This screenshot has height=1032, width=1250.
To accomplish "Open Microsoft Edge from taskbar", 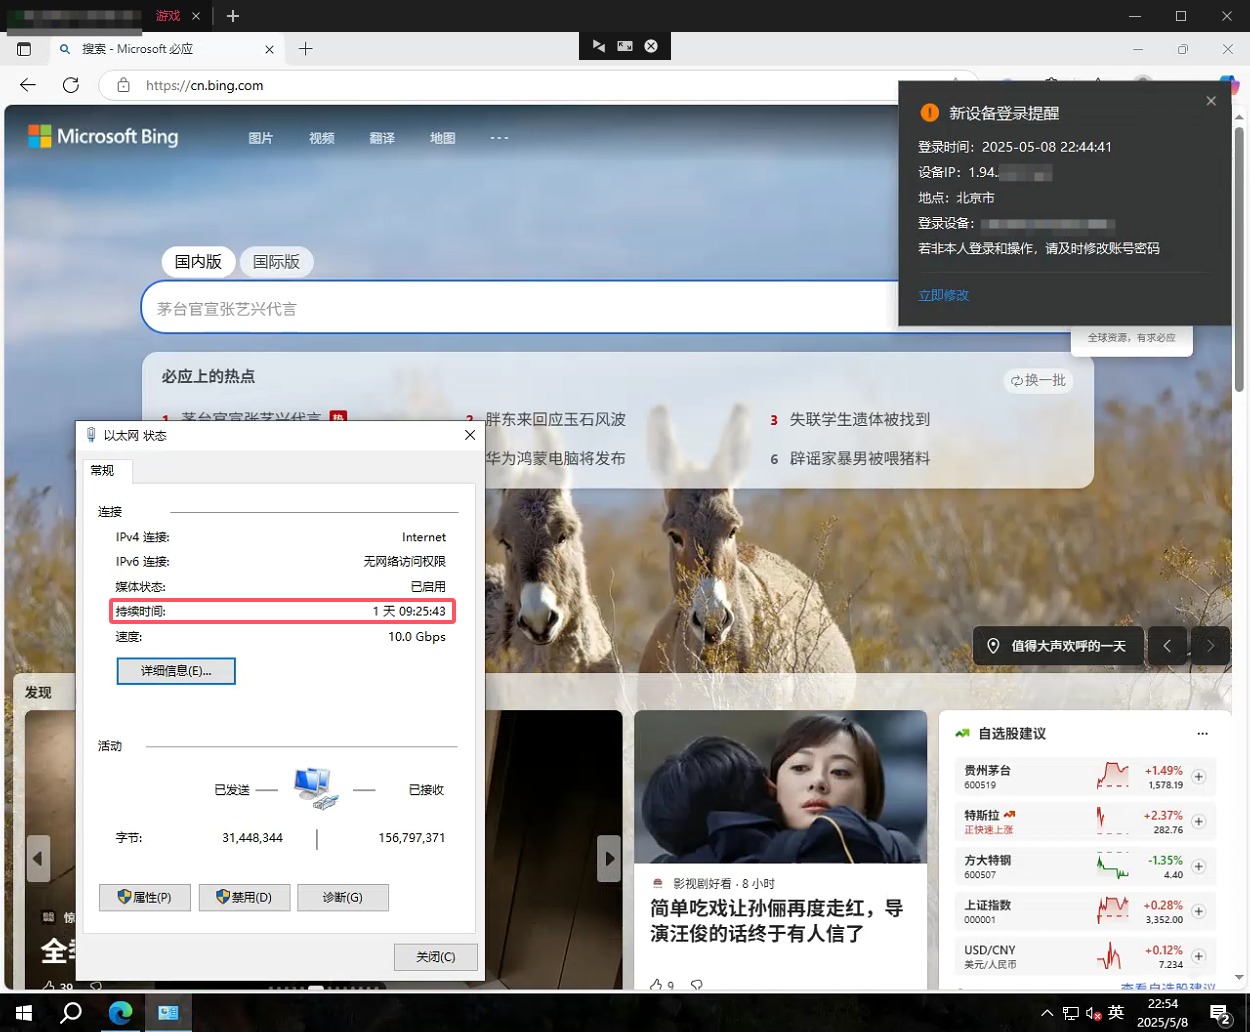I will pos(121,1013).
